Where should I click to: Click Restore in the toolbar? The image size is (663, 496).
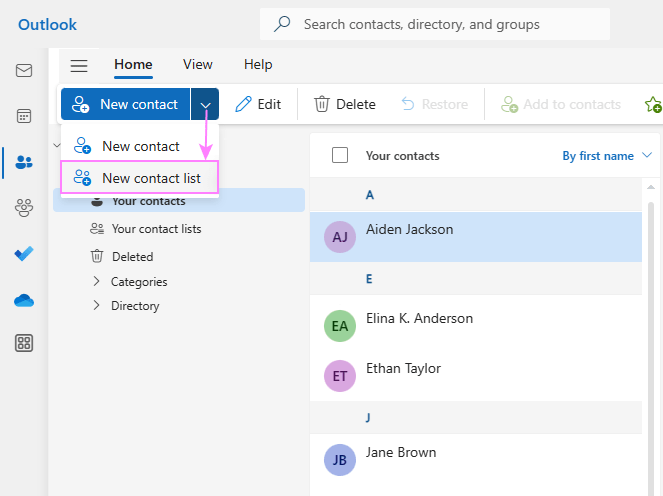pyautogui.click(x=434, y=104)
